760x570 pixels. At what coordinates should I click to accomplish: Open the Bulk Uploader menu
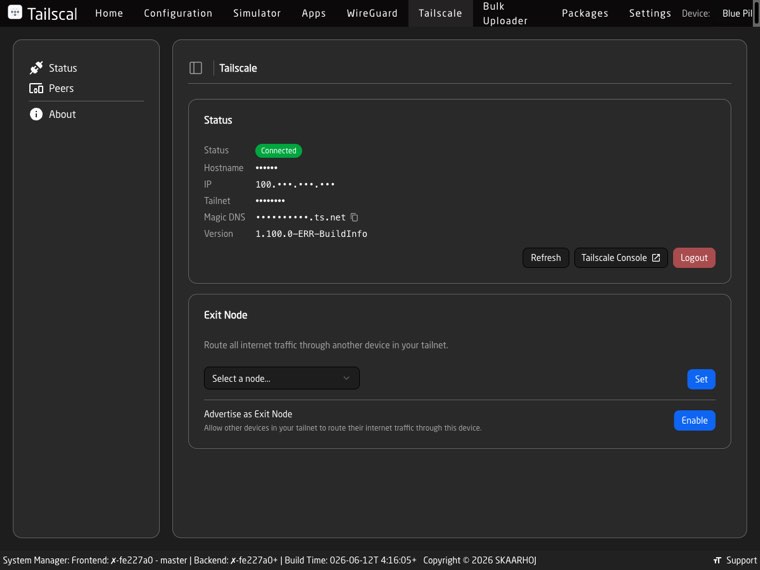tap(505, 13)
